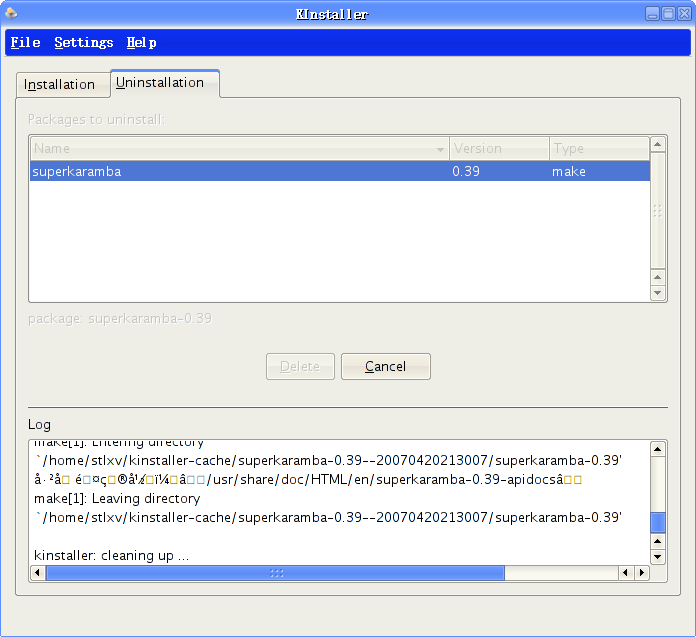This screenshot has height=637, width=696.
Task: Click log scrollbar bottom down arrow
Action: [x=657, y=557]
